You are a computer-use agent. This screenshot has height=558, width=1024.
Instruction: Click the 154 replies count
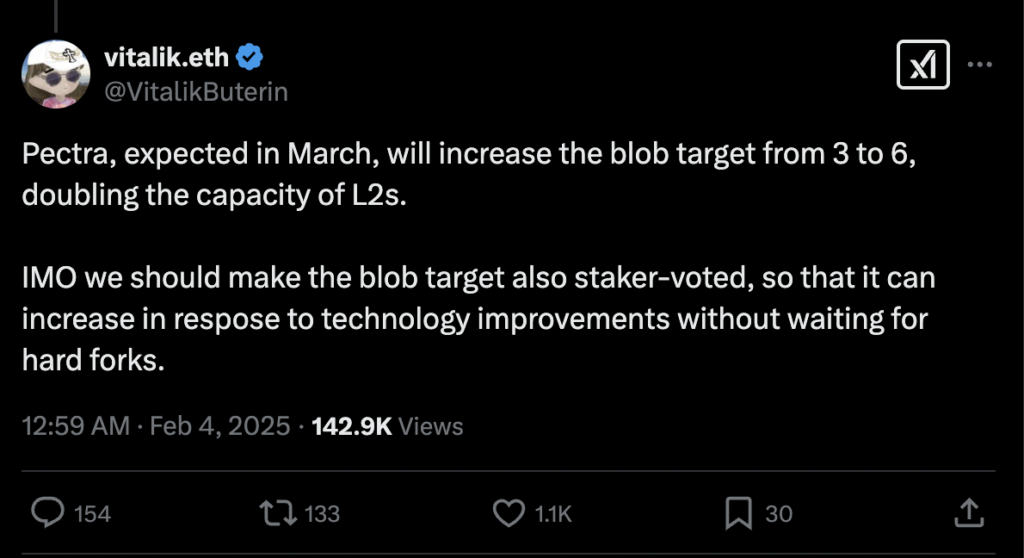tap(93, 514)
